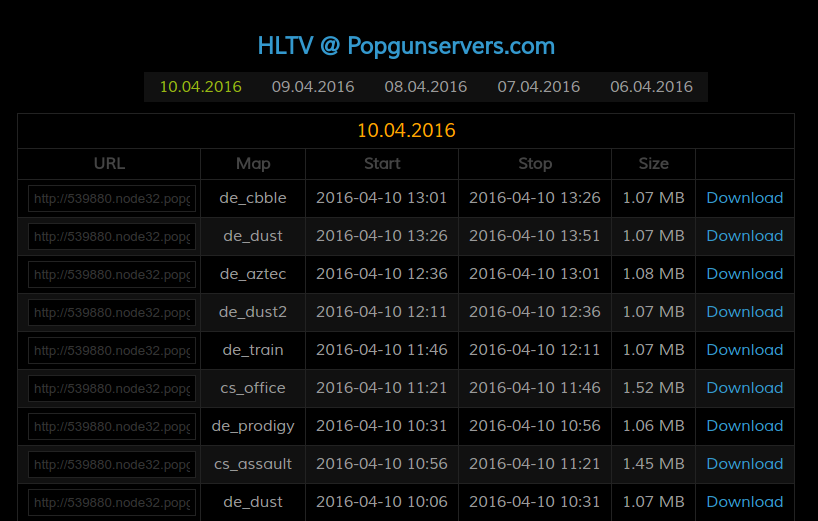This screenshot has width=818, height=521.
Task: Click the URL column header
Action: tap(109, 164)
